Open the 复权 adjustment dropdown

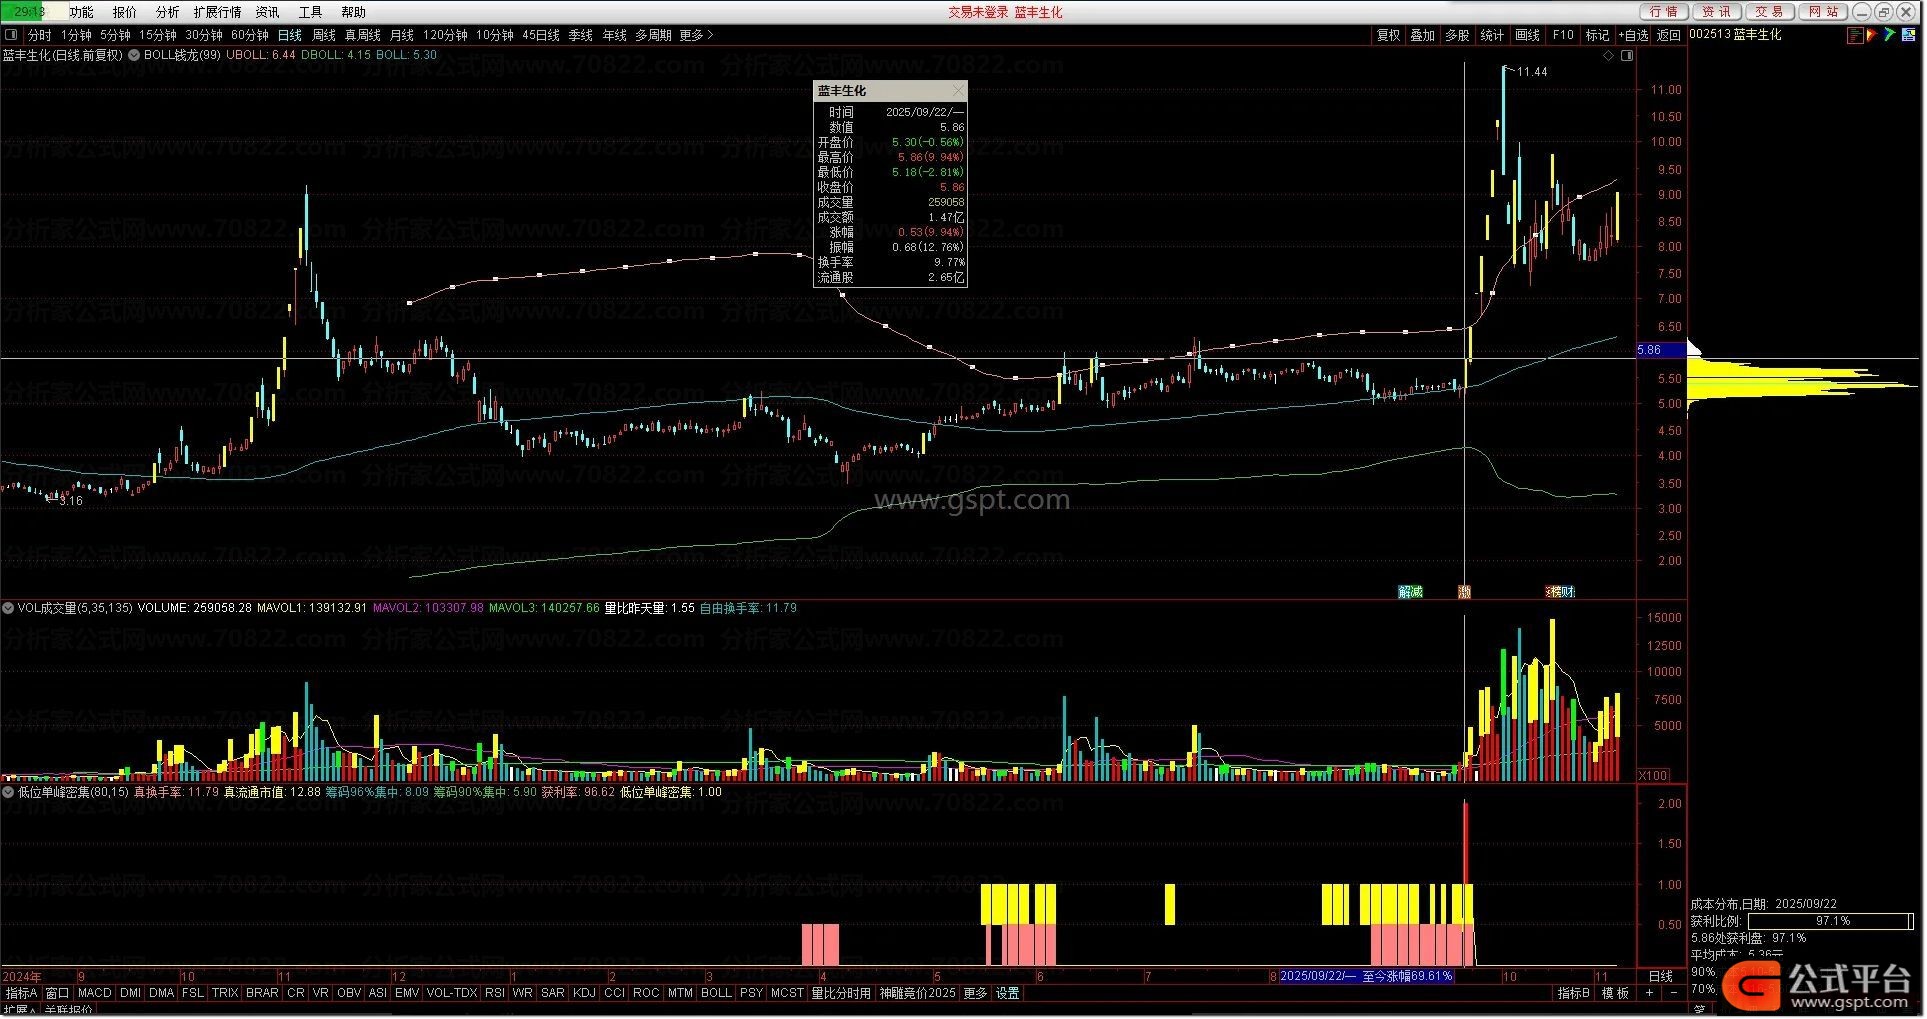pos(1388,35)
